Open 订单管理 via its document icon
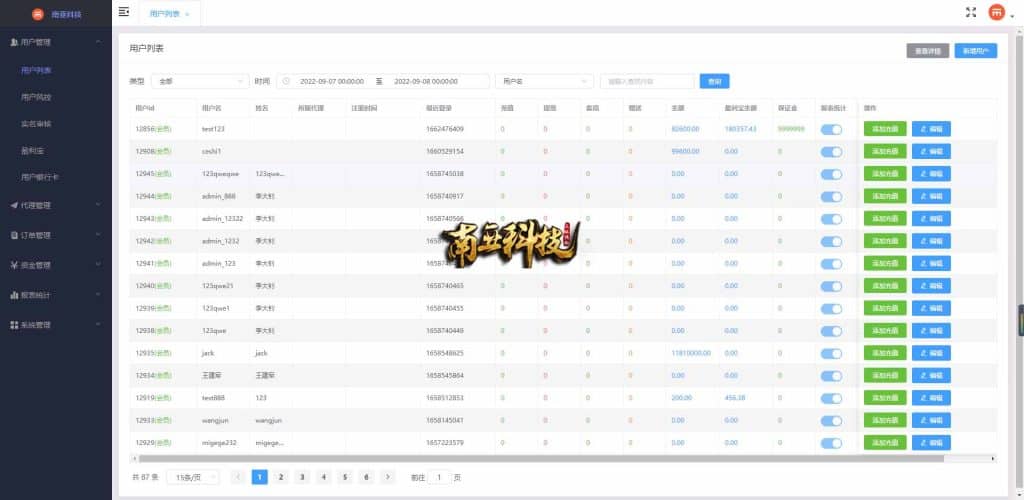The image size is (1024, 500). (x=14, y=235)
